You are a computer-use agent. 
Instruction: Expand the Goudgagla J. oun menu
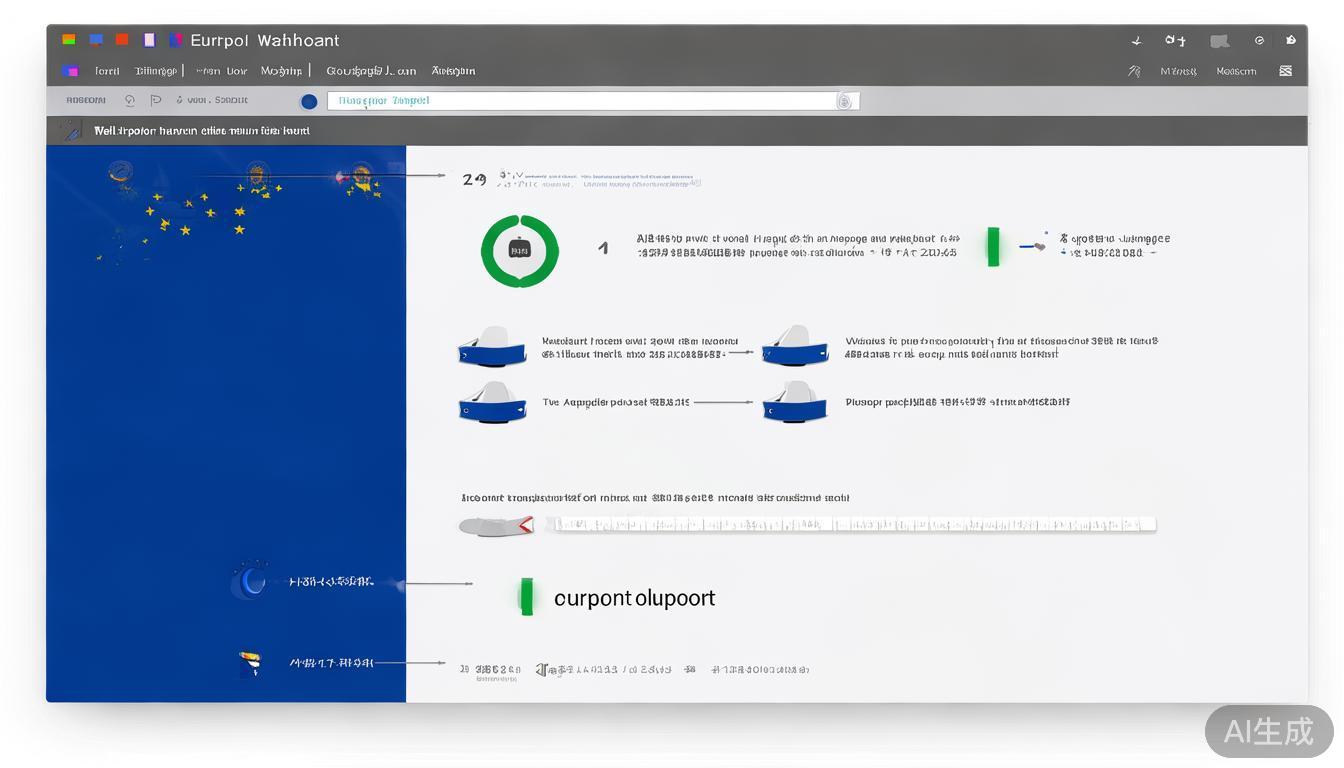pos(371,71)
